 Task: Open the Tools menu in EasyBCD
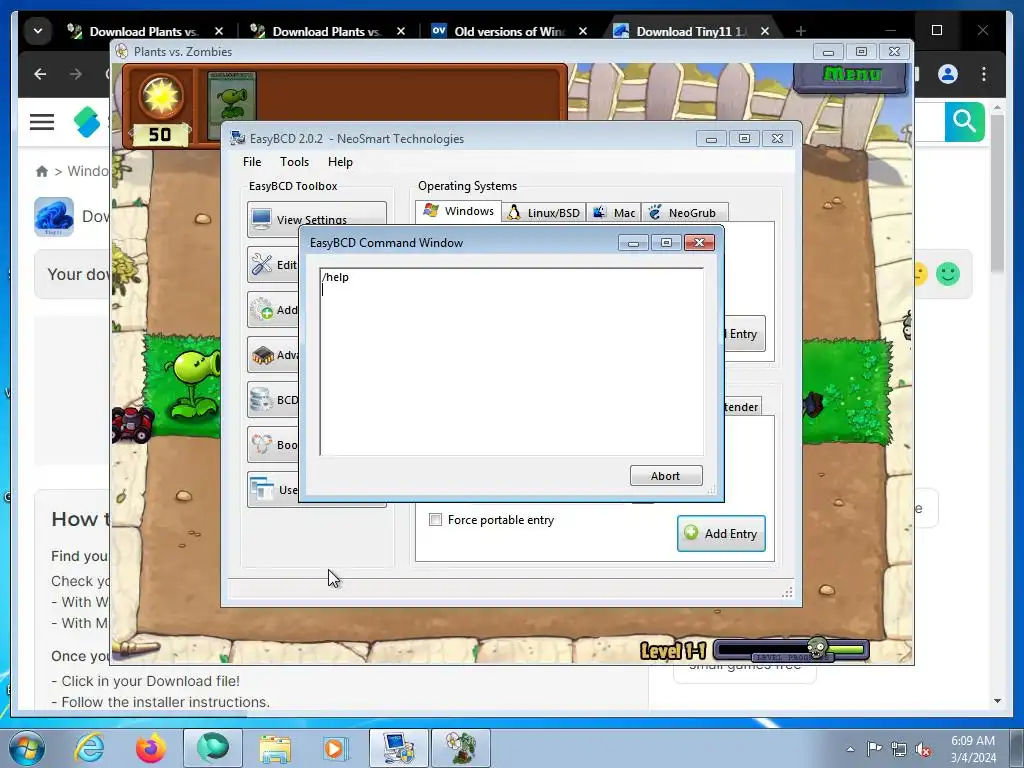[294, 162]
